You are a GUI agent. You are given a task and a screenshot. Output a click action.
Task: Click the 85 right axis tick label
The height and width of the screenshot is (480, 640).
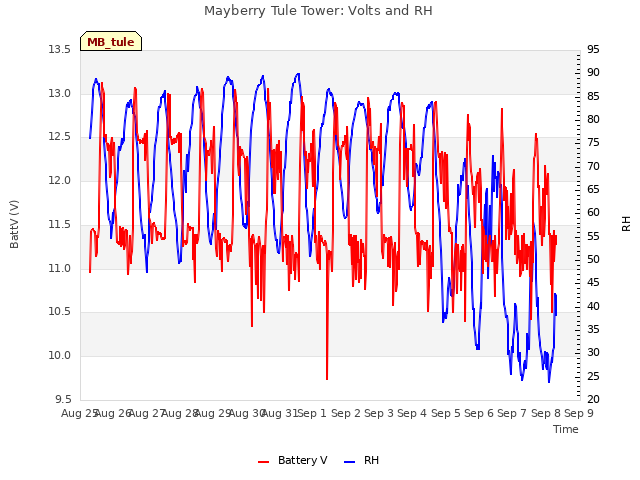click(593, 96)
